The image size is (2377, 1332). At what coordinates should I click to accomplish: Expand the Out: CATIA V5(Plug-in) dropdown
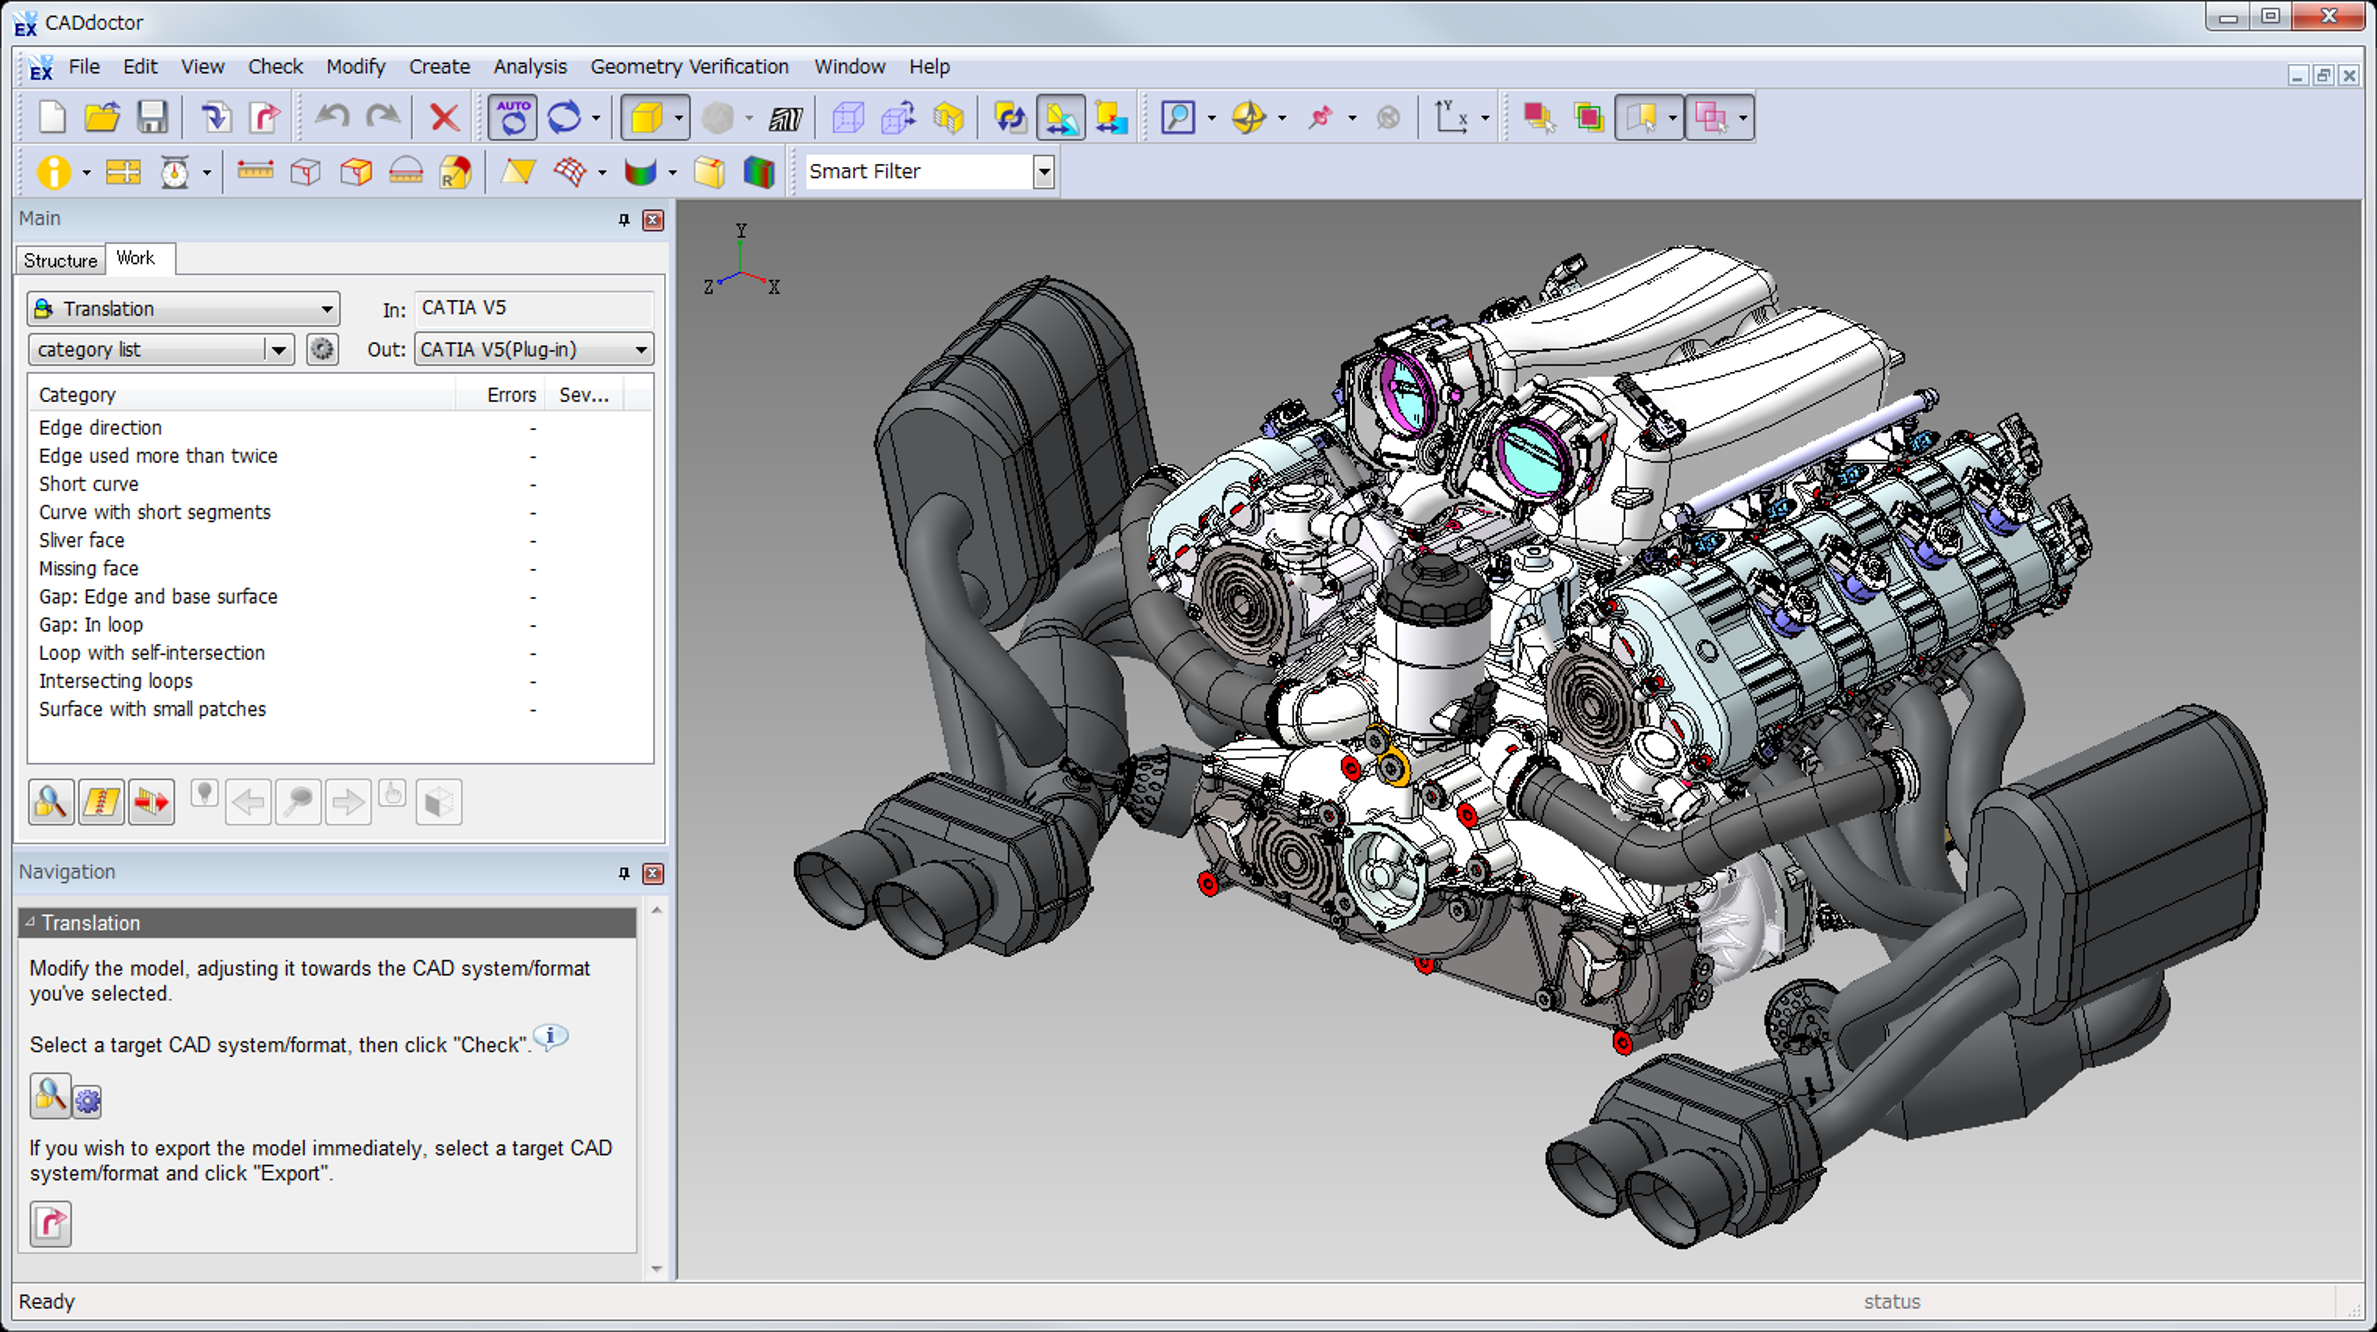pyautogui.click(x=640, y=350)
